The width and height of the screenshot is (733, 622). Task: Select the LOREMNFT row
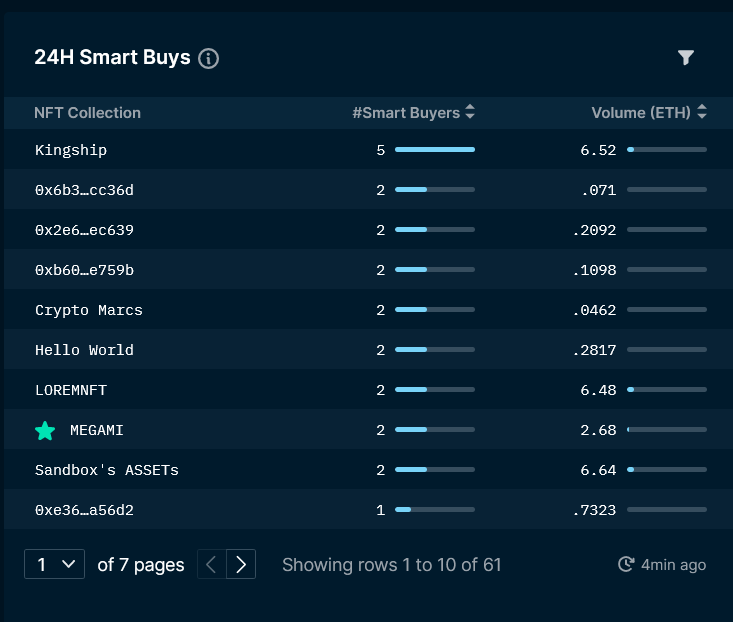click(x=366, y=390)
